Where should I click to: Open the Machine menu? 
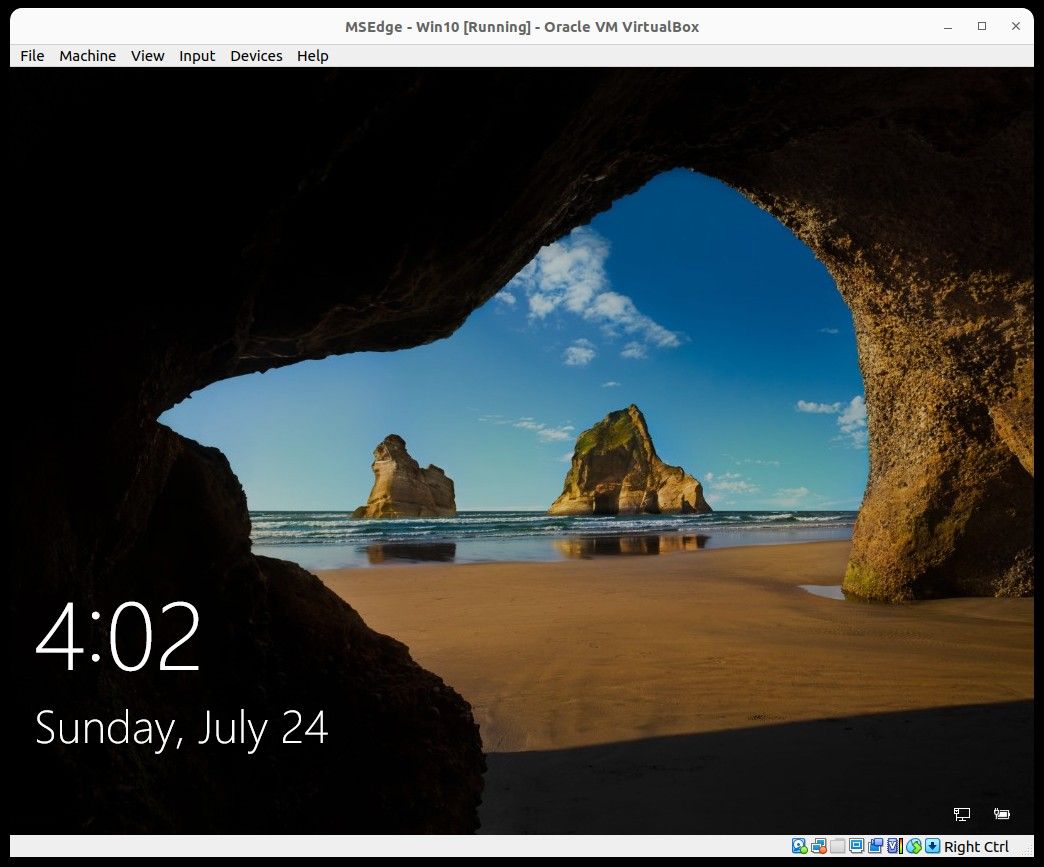coord(87,56)
